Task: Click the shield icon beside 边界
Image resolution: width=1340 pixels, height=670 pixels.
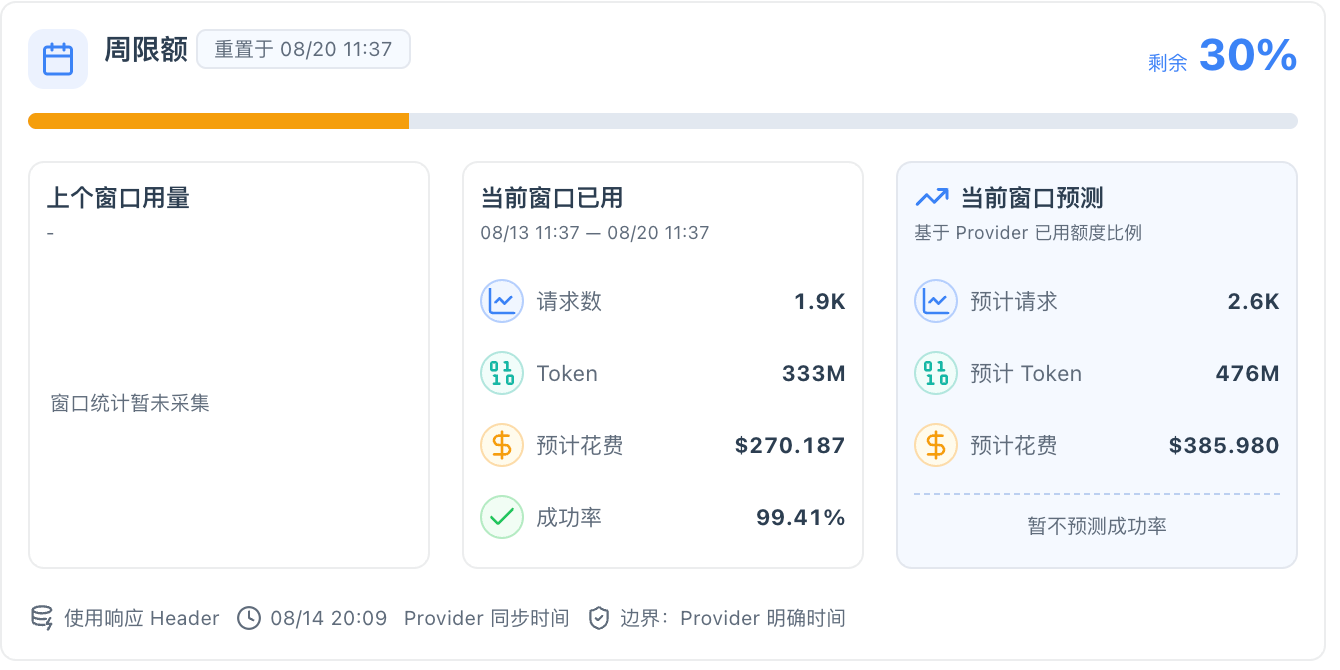Action: point(598,618)
